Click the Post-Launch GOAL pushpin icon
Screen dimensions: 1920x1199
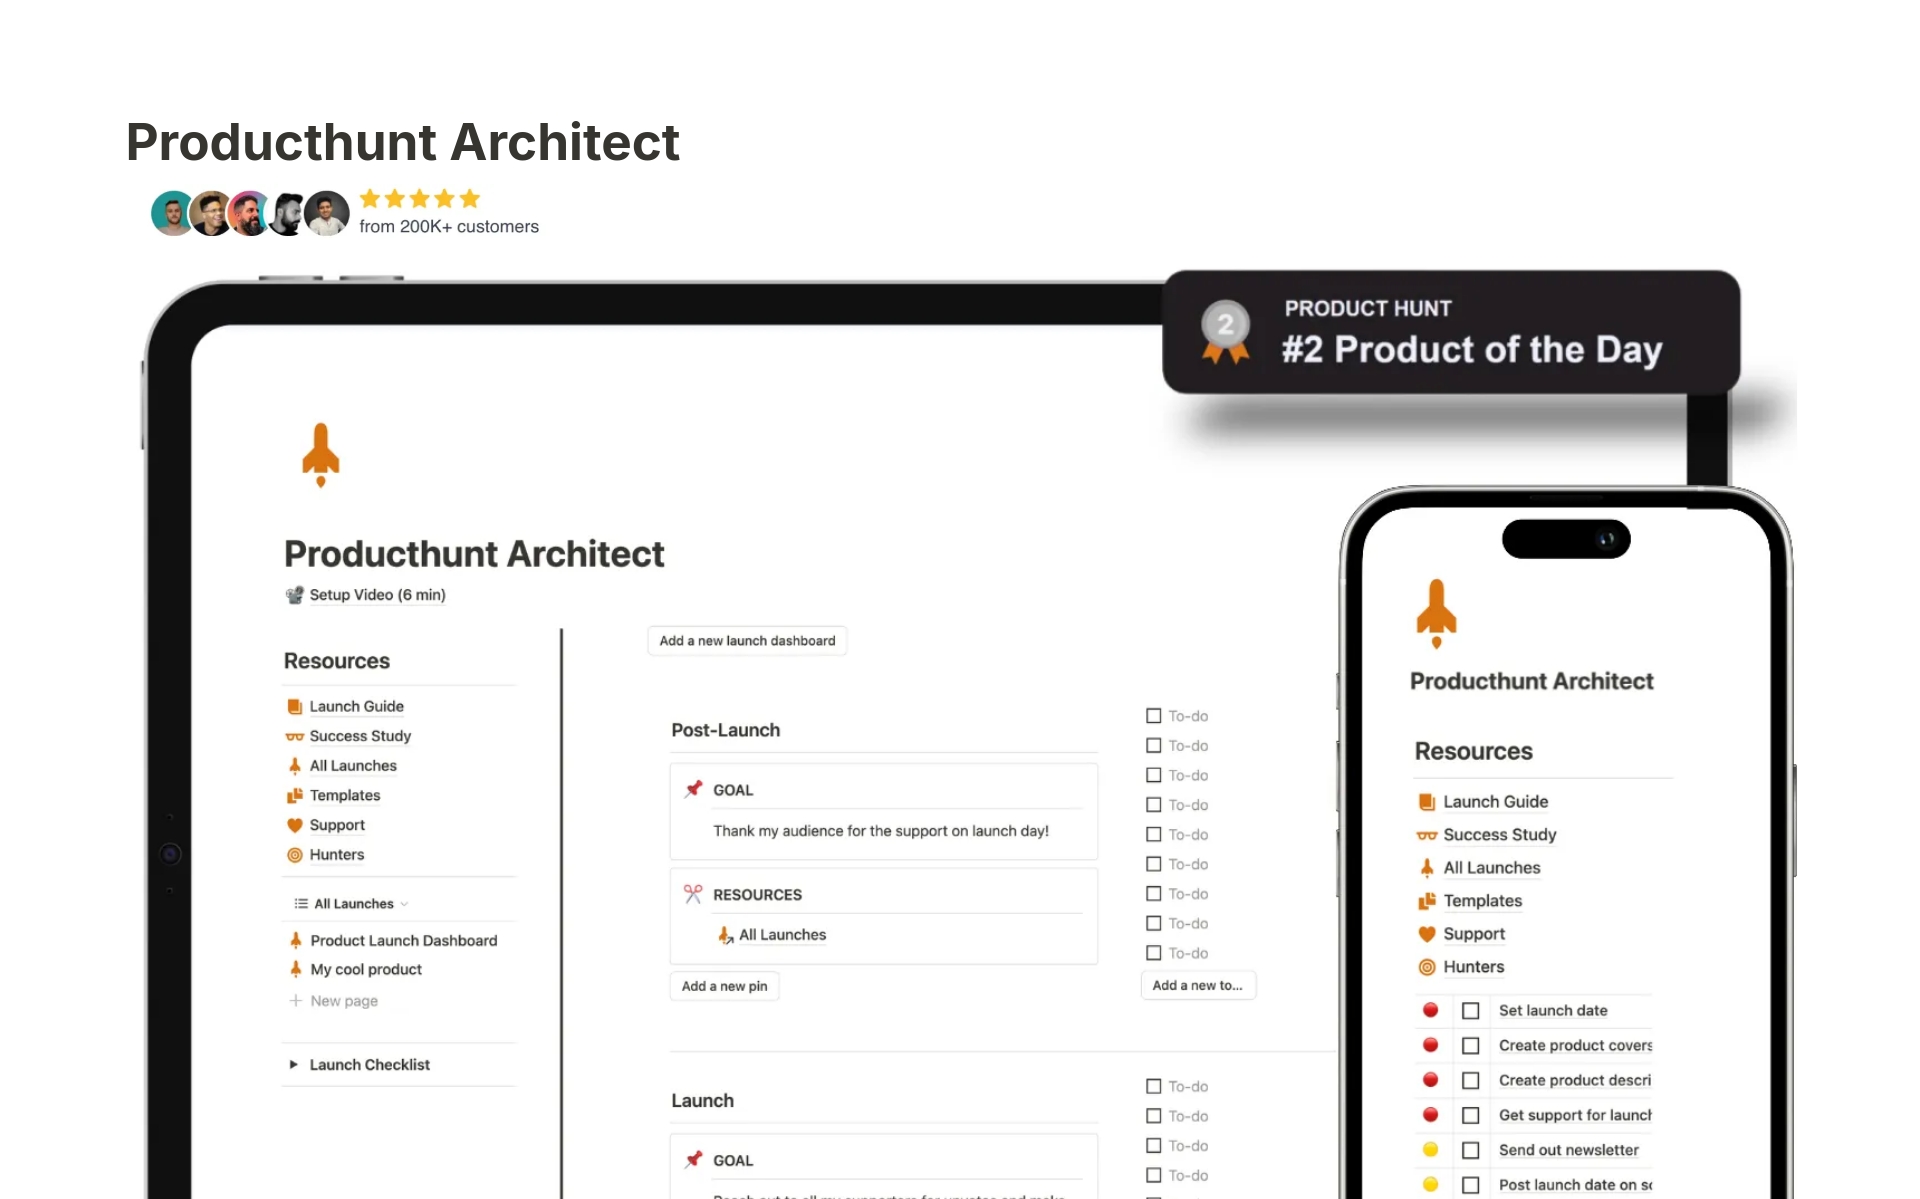coord(693,790)
